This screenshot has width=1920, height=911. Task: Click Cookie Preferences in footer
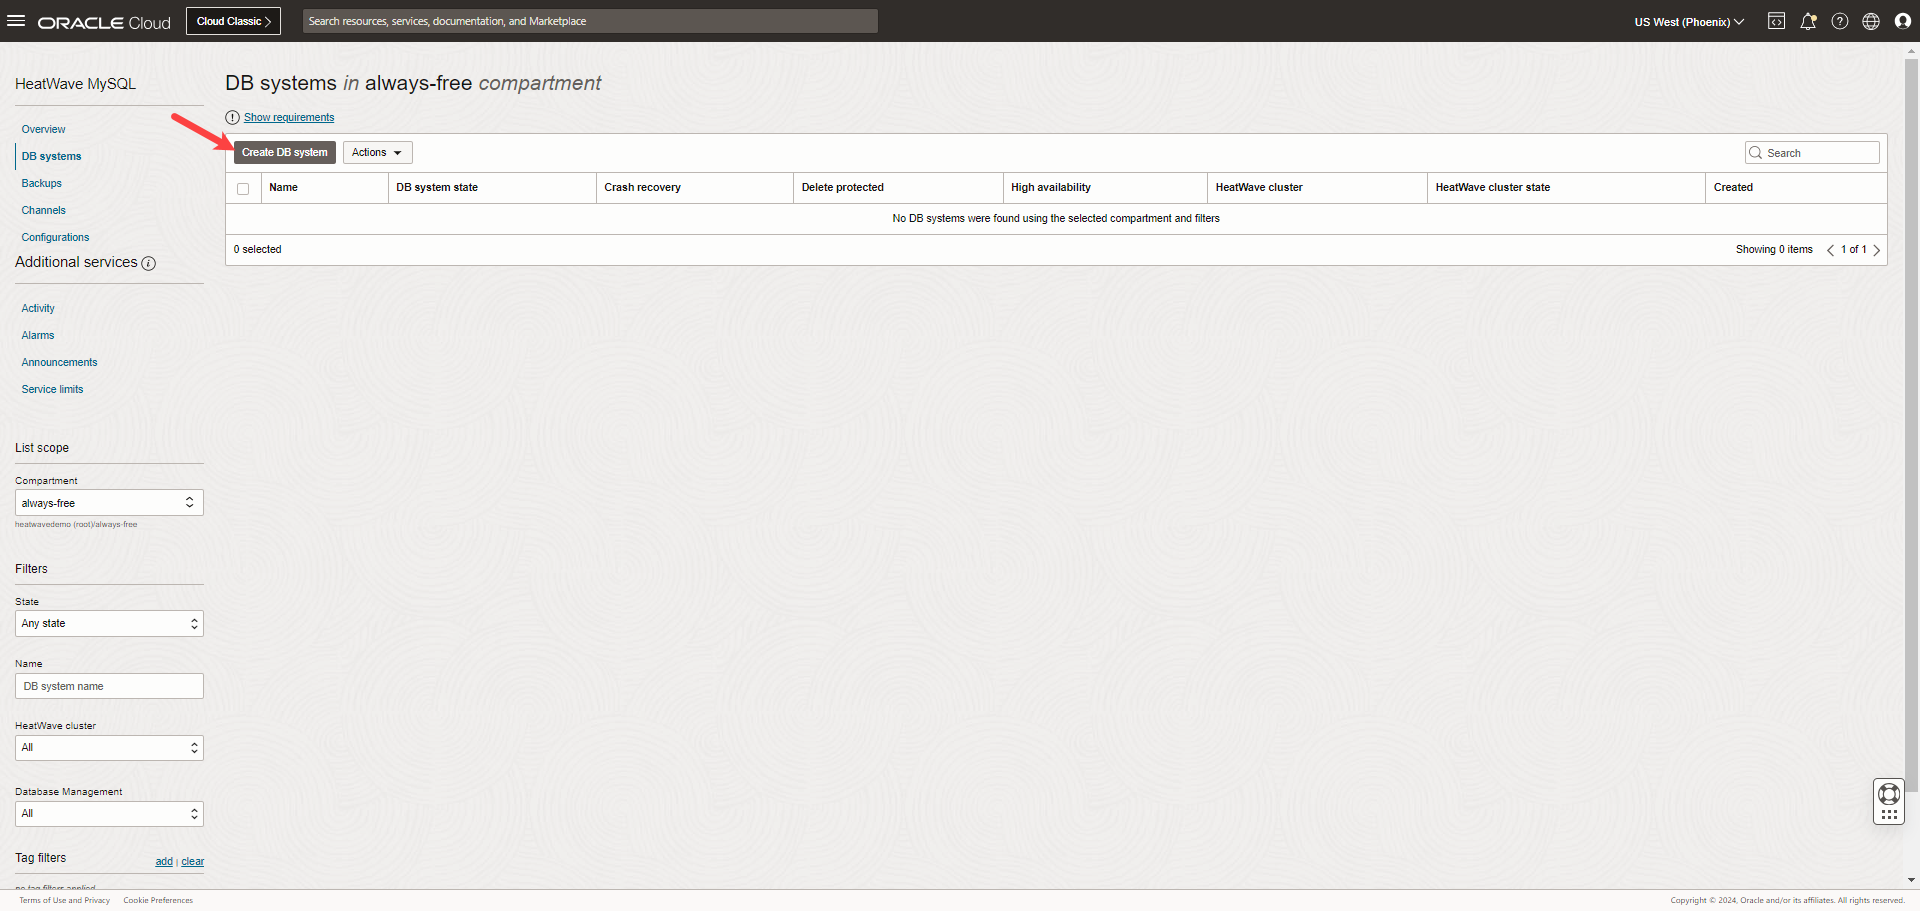click(158, 900)
